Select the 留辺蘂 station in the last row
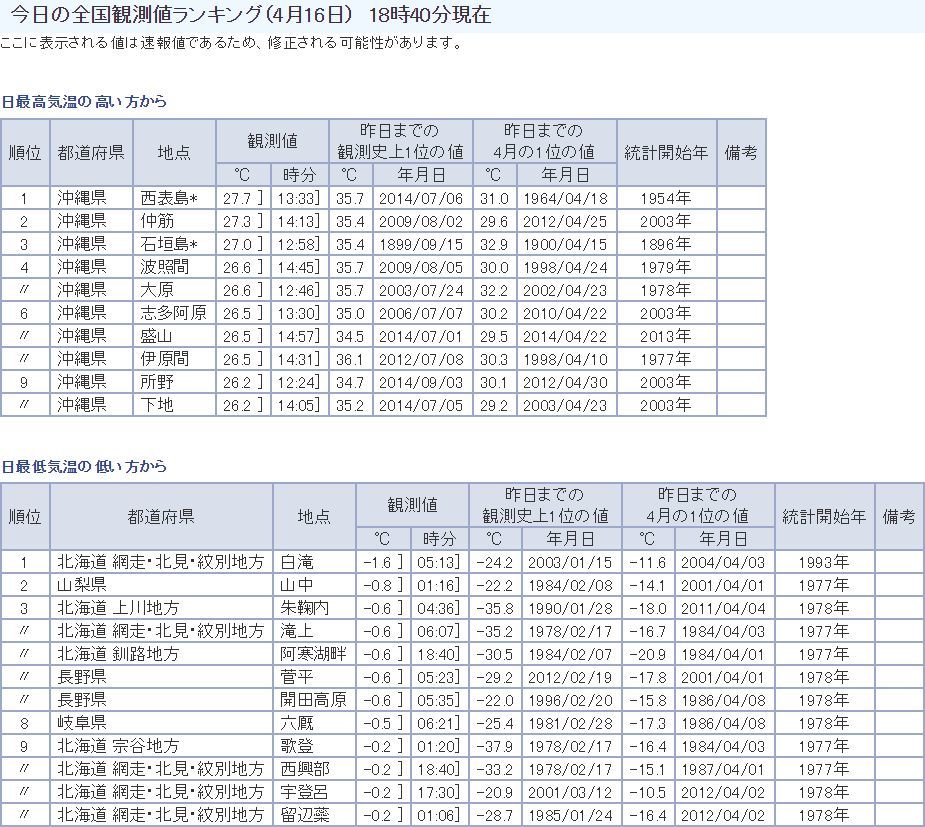Viewport: 925px width, 827px height. 306,815
